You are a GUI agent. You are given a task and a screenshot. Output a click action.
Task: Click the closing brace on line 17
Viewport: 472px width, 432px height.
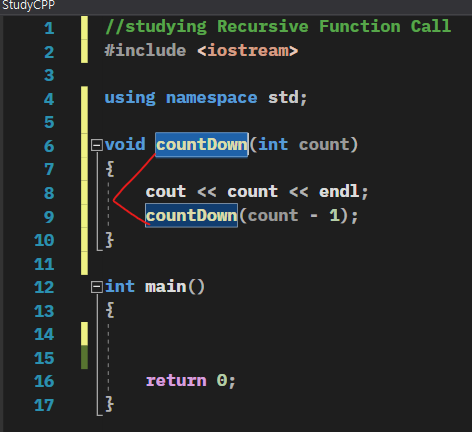pyautogui.click(x=110, y=404)
